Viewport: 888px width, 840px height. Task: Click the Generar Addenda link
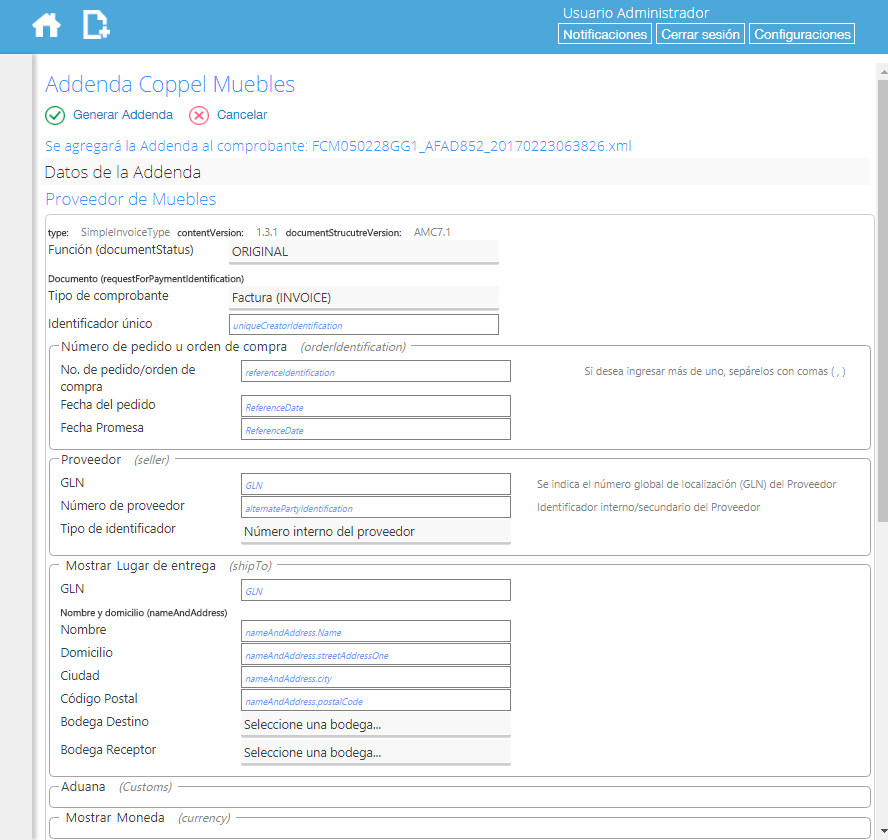(123, 115)
